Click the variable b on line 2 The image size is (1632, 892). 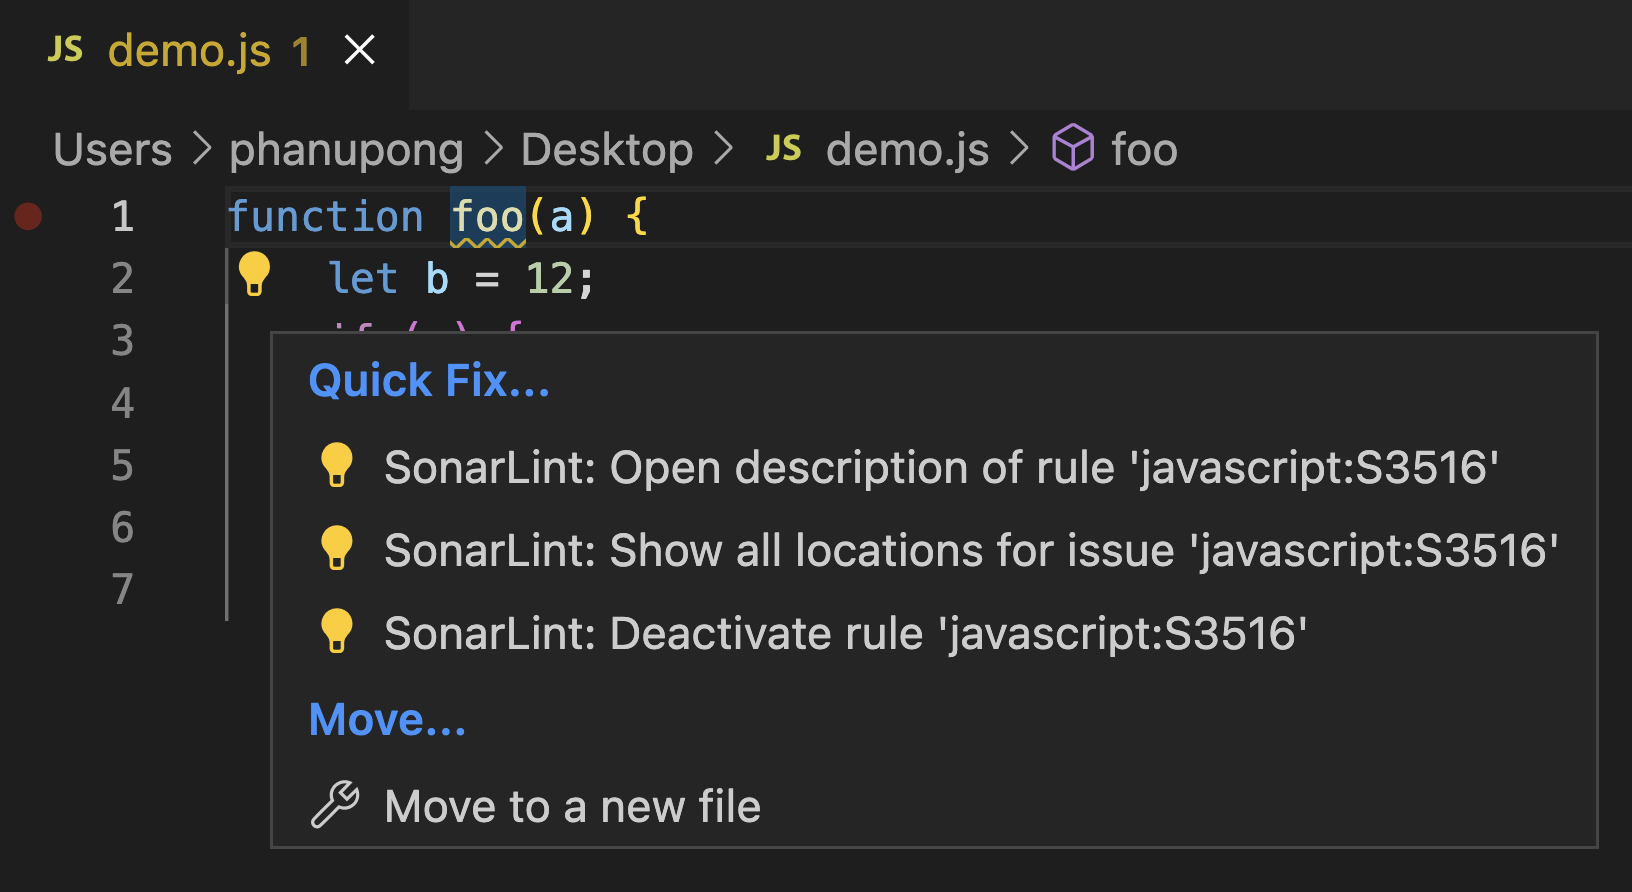[437, 279]
